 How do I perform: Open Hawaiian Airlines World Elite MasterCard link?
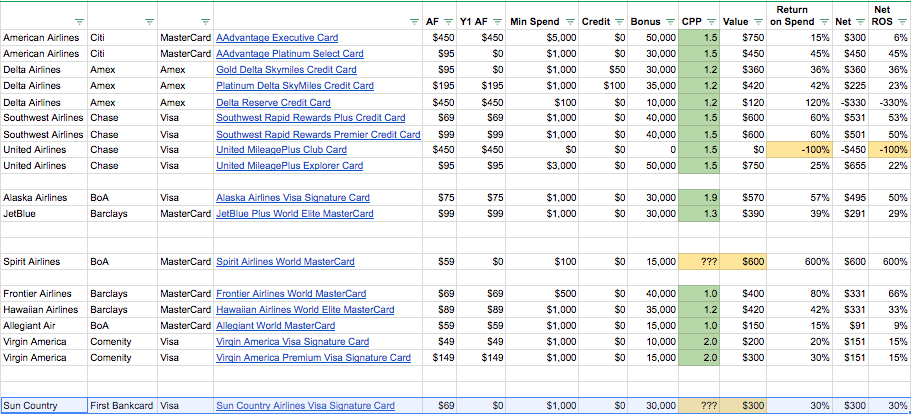305,309
